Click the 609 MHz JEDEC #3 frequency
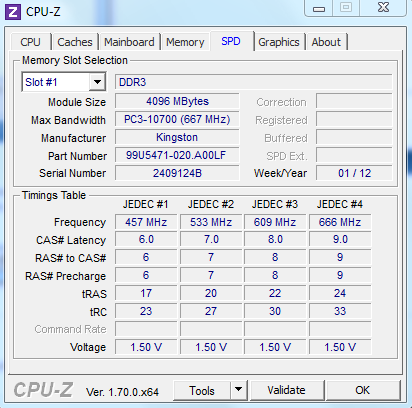412x408 pixels. click(x=275, y=222)
